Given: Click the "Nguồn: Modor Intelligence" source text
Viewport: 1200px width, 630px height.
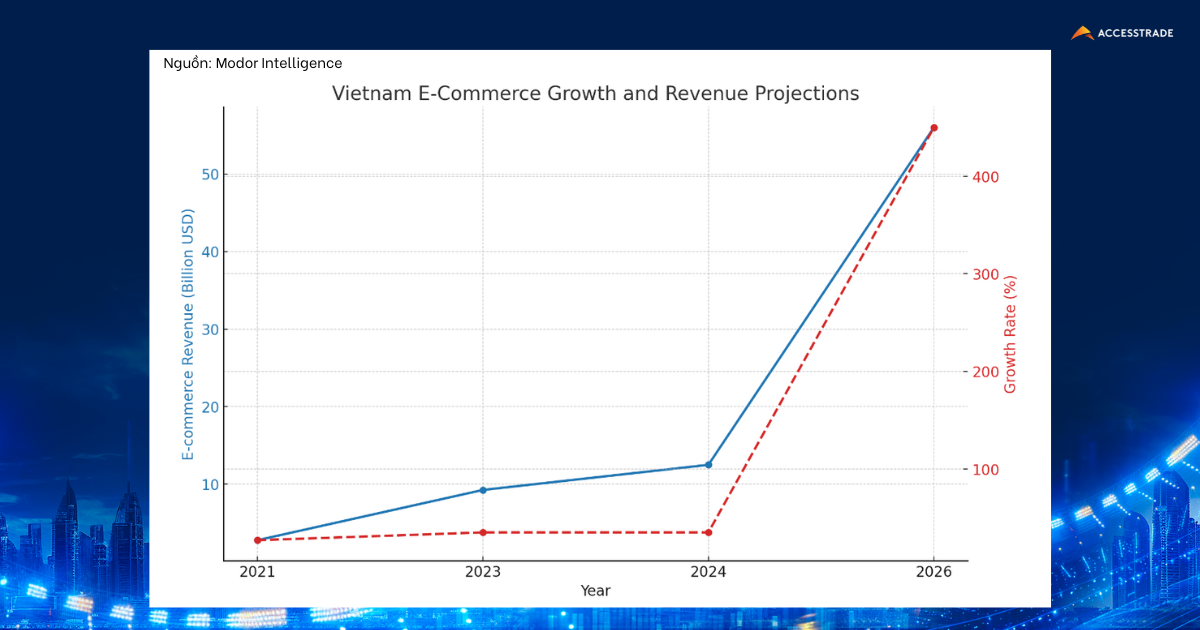Looking at the screenshot, I should point(252,63).
